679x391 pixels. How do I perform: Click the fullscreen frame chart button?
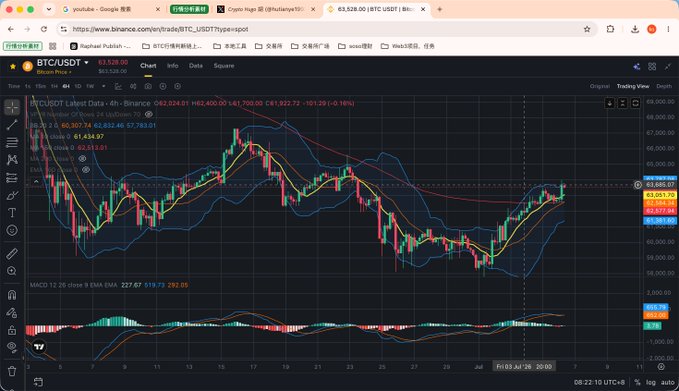635,103
